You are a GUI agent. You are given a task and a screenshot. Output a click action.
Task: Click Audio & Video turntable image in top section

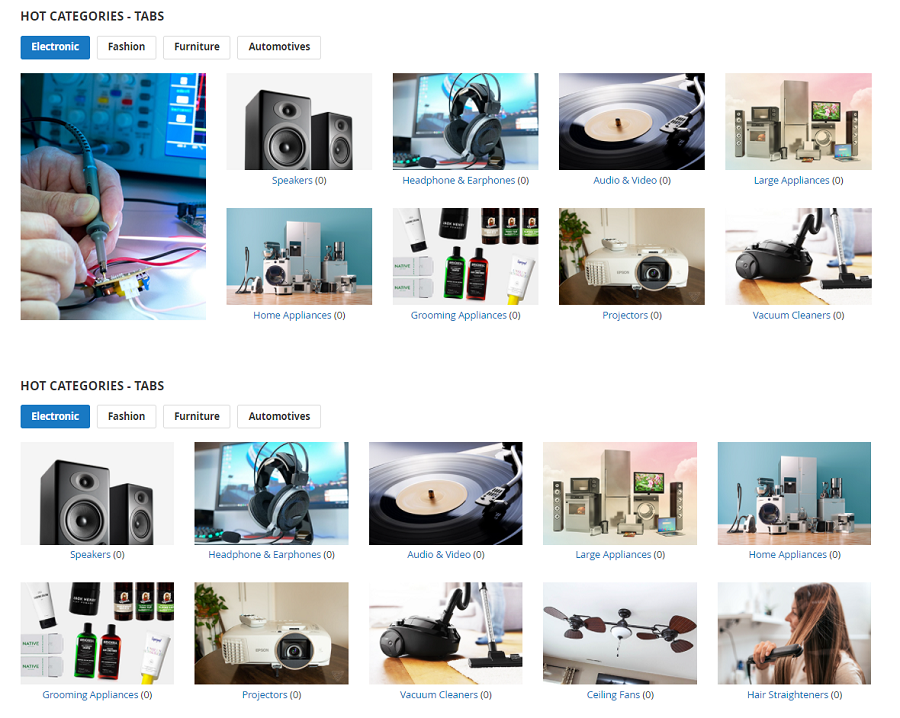pos(632,121)
